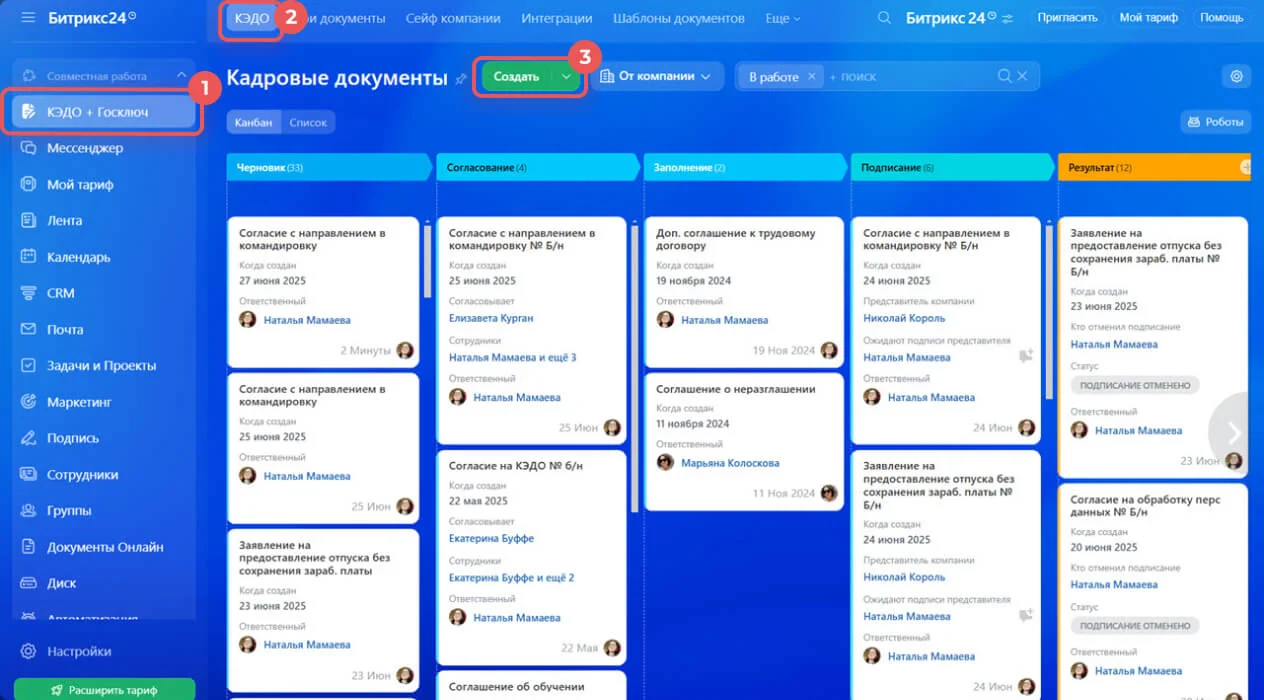Open Наталья Мамаева и ещё 3 link
The width and height of the screenshot is (1264, 700).
(x=512, y=357)
